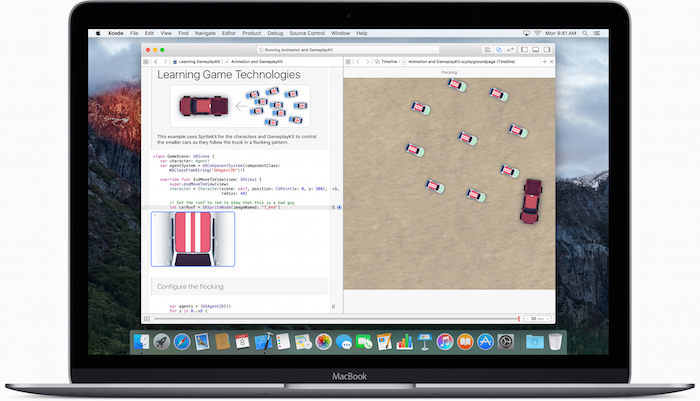Click the AirPlay display icon in menu bar
Image resolution: width=700 pixels, height=401 pixels.
tap(526, 33)
